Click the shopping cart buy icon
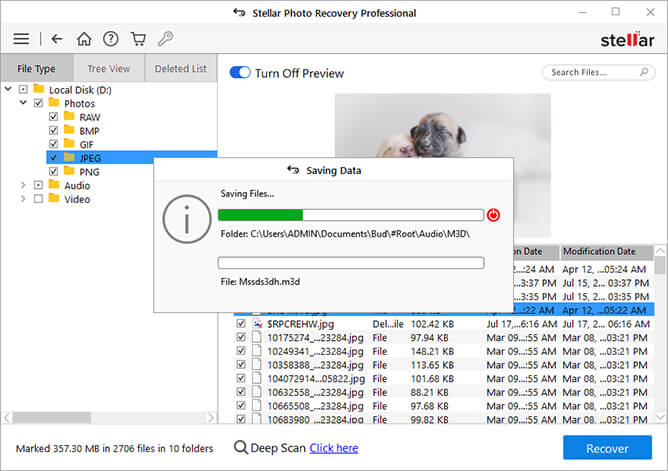Image resolution: width=668 pixels, height=471 pixels. (138, 39)
